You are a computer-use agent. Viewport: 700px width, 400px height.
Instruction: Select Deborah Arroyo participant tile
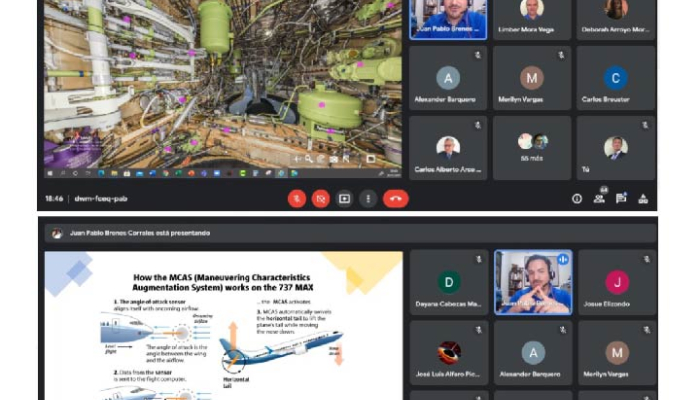[x=616, y=17]
